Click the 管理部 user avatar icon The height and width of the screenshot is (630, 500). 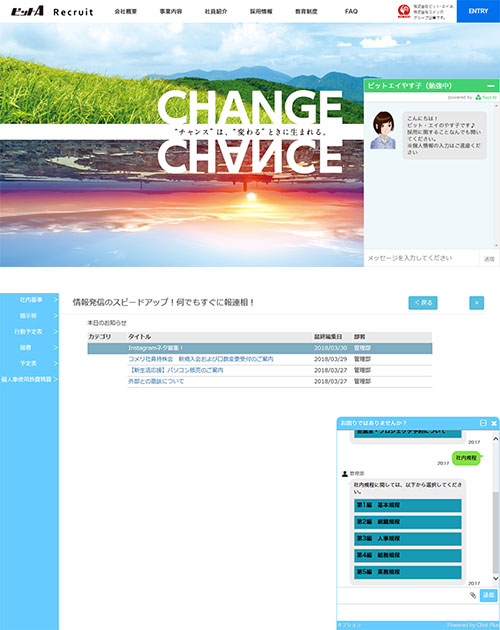pos(344,474)
